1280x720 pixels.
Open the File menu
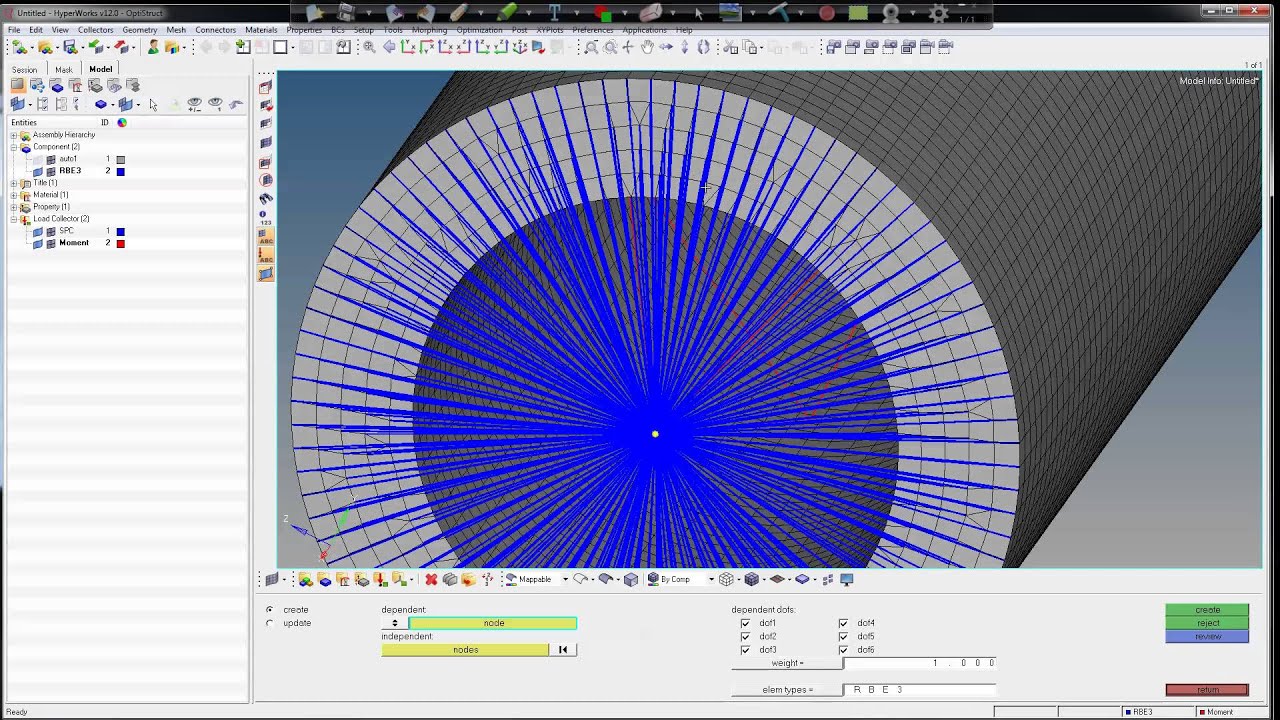[x=15, y=30]
